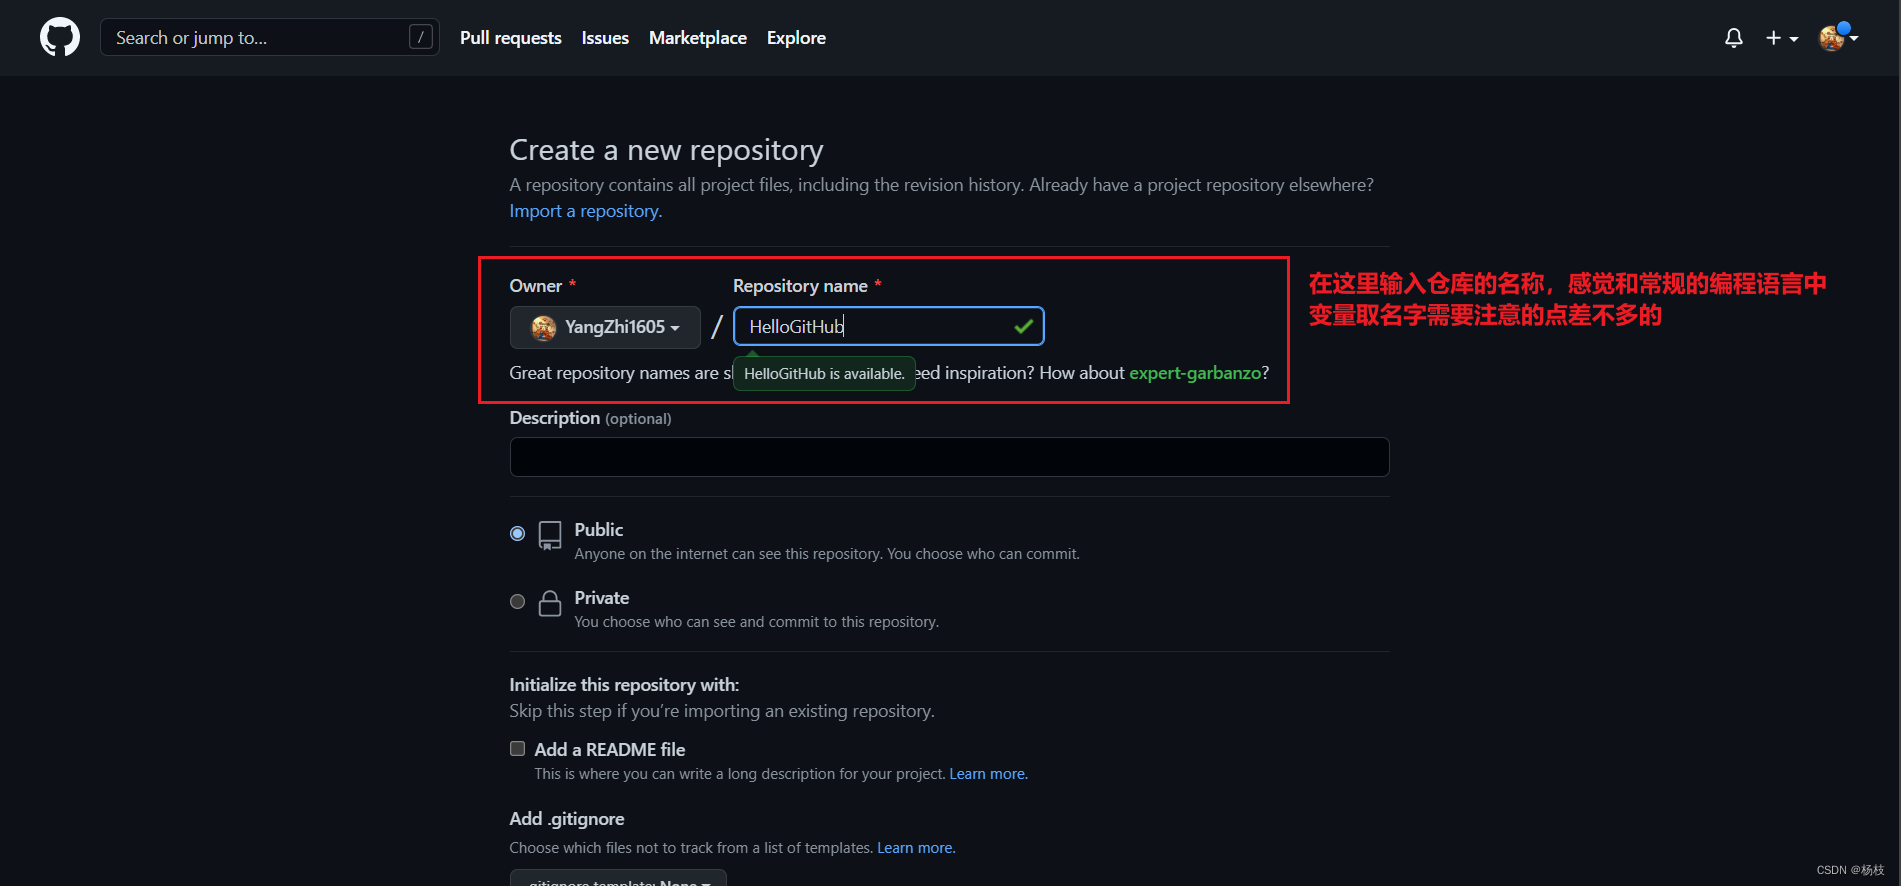Viewport: 1901px width, 886px height.
Task: Expand the YangZhi1605 owner dropdown
Action: click(x=605, y=327)
